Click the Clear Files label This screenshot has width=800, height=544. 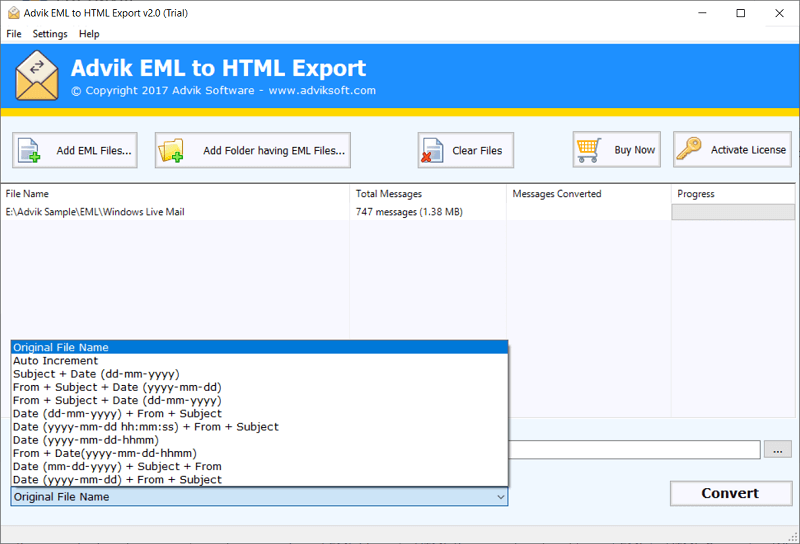click(477, 151)
